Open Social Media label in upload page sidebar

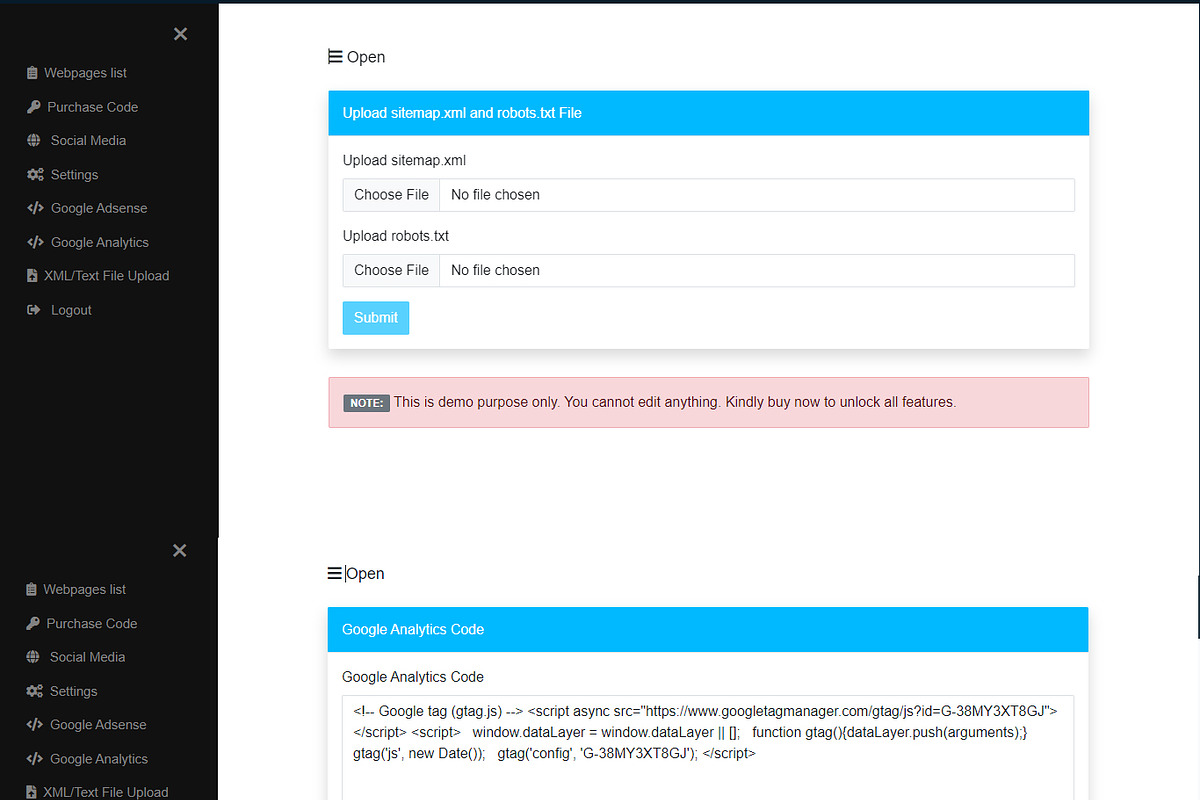pos(88,141)
